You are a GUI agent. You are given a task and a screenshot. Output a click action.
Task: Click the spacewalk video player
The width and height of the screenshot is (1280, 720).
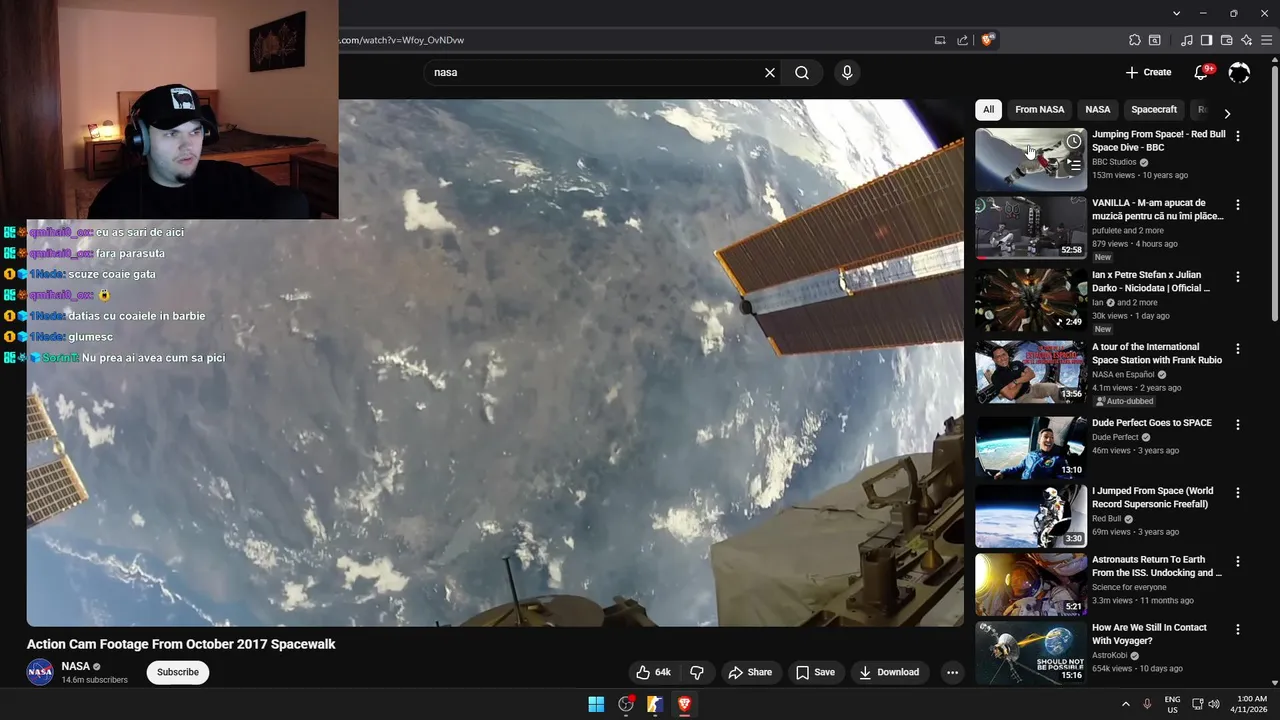tap(495, 362)
